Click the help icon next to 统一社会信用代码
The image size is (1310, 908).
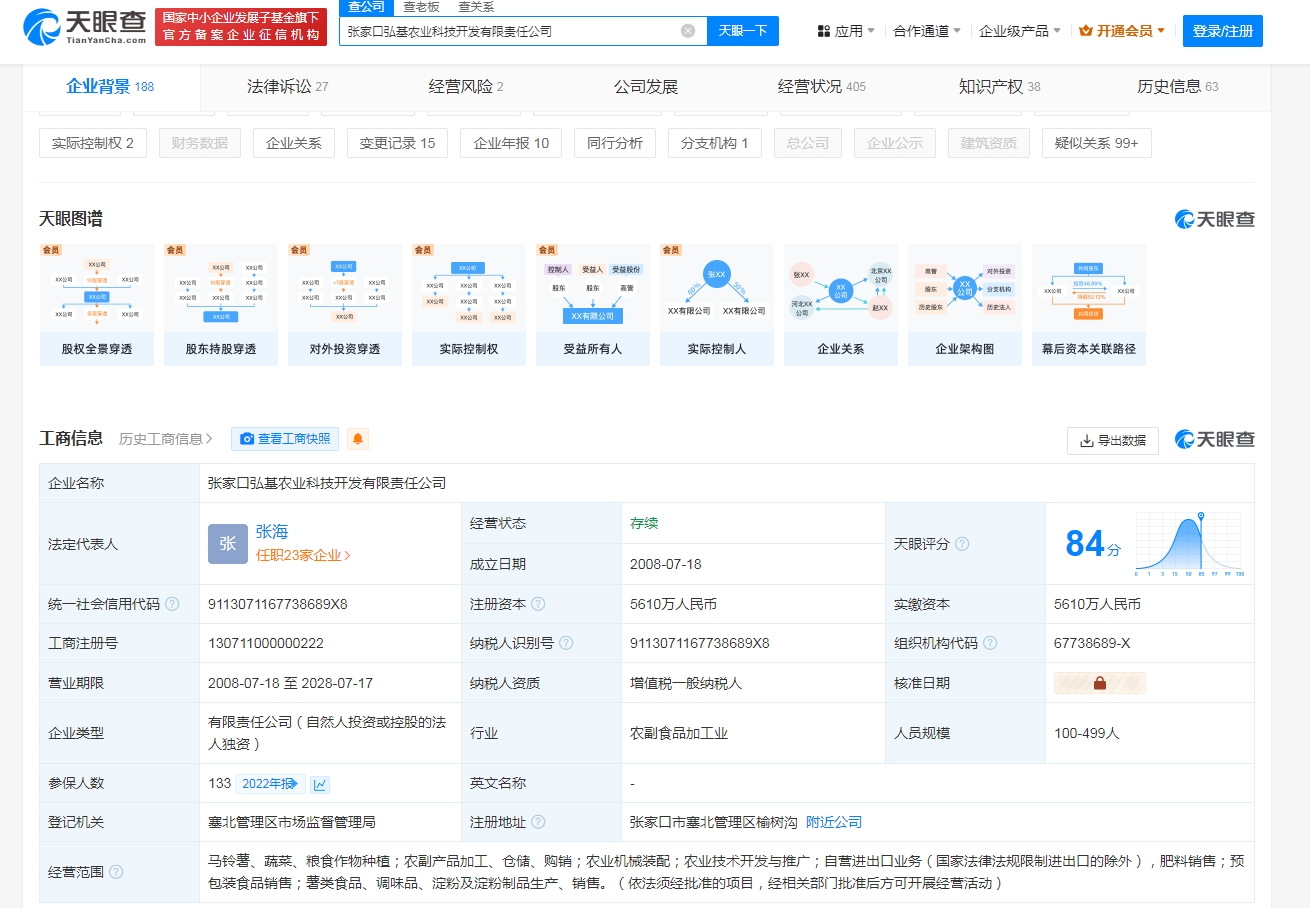[172, 604]
